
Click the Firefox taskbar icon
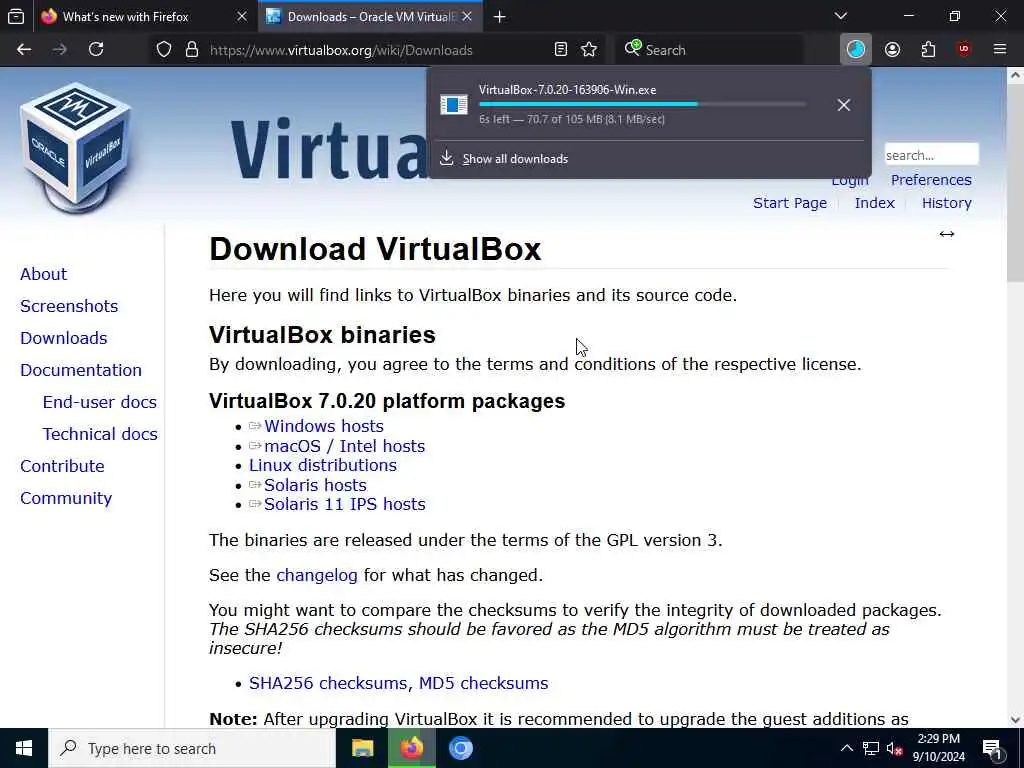pyautogui.click(x=411, y=748)
